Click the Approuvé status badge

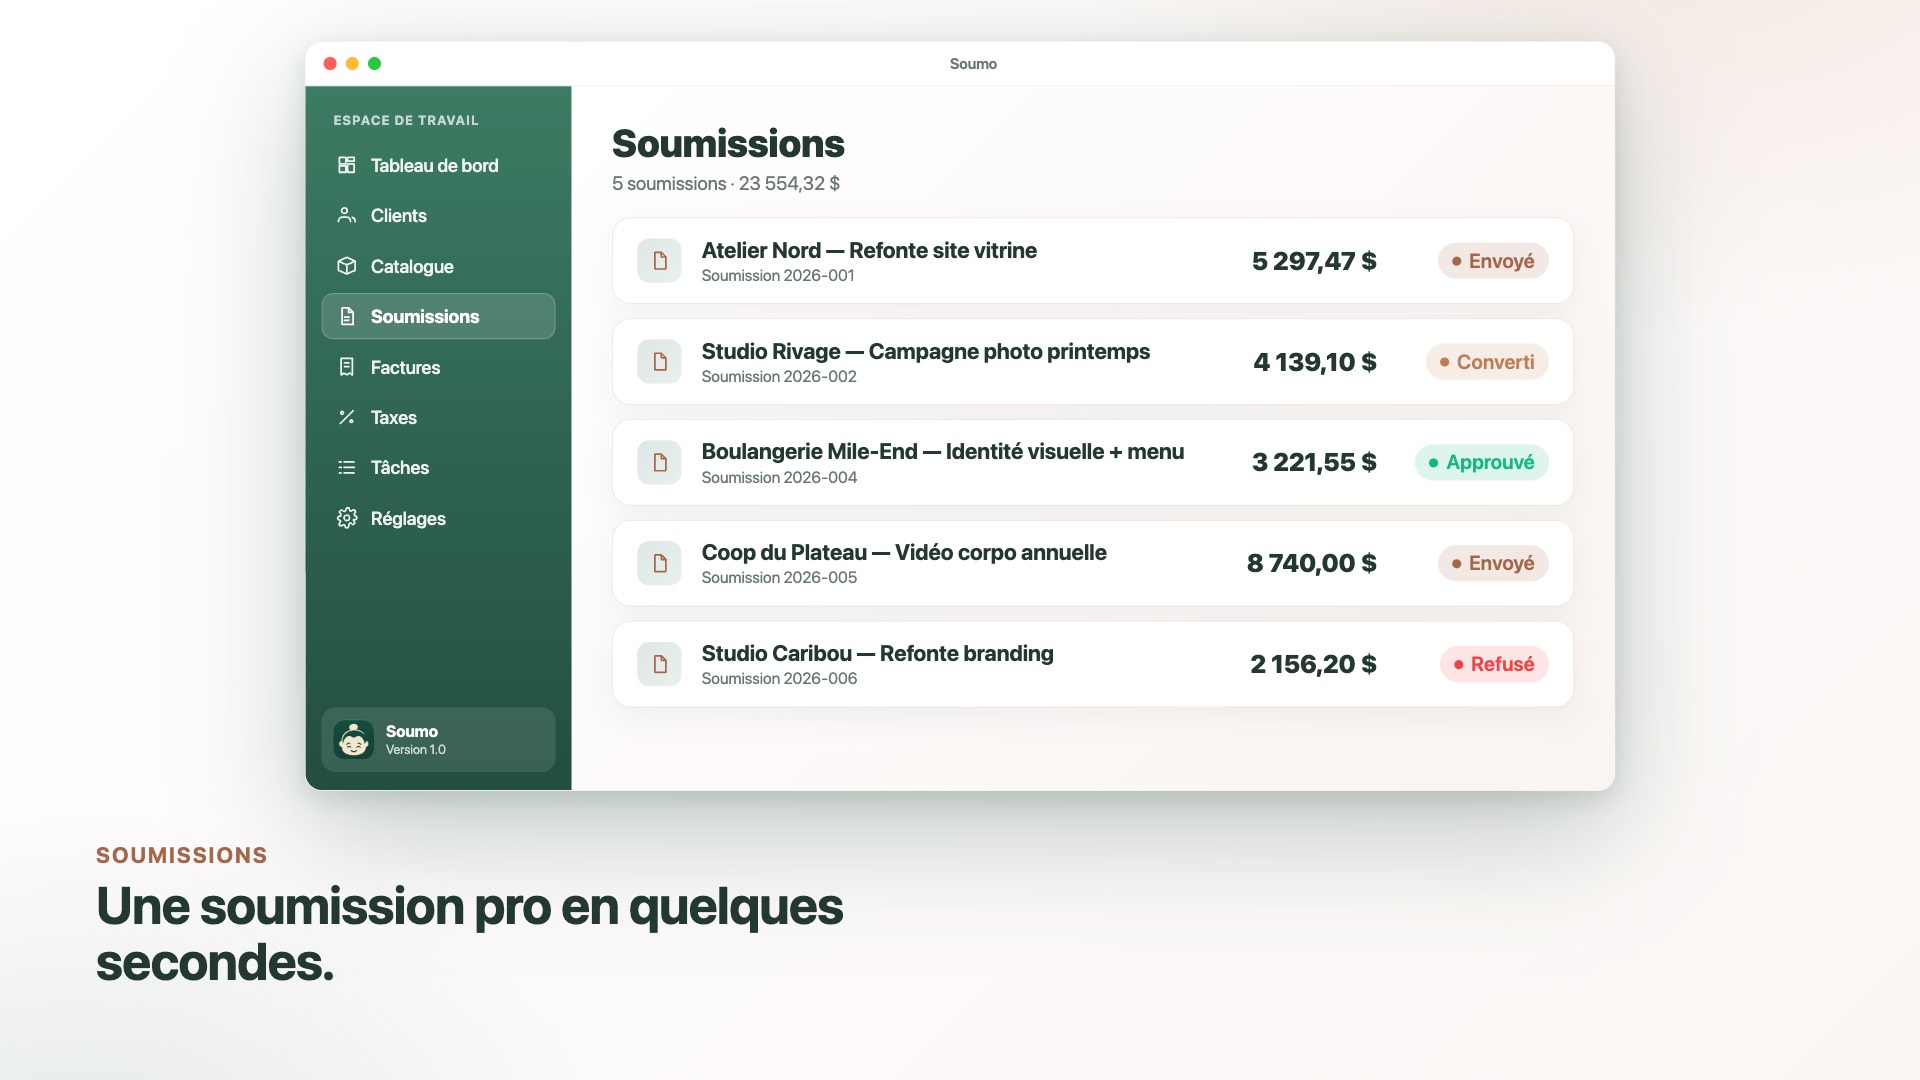1482,462
